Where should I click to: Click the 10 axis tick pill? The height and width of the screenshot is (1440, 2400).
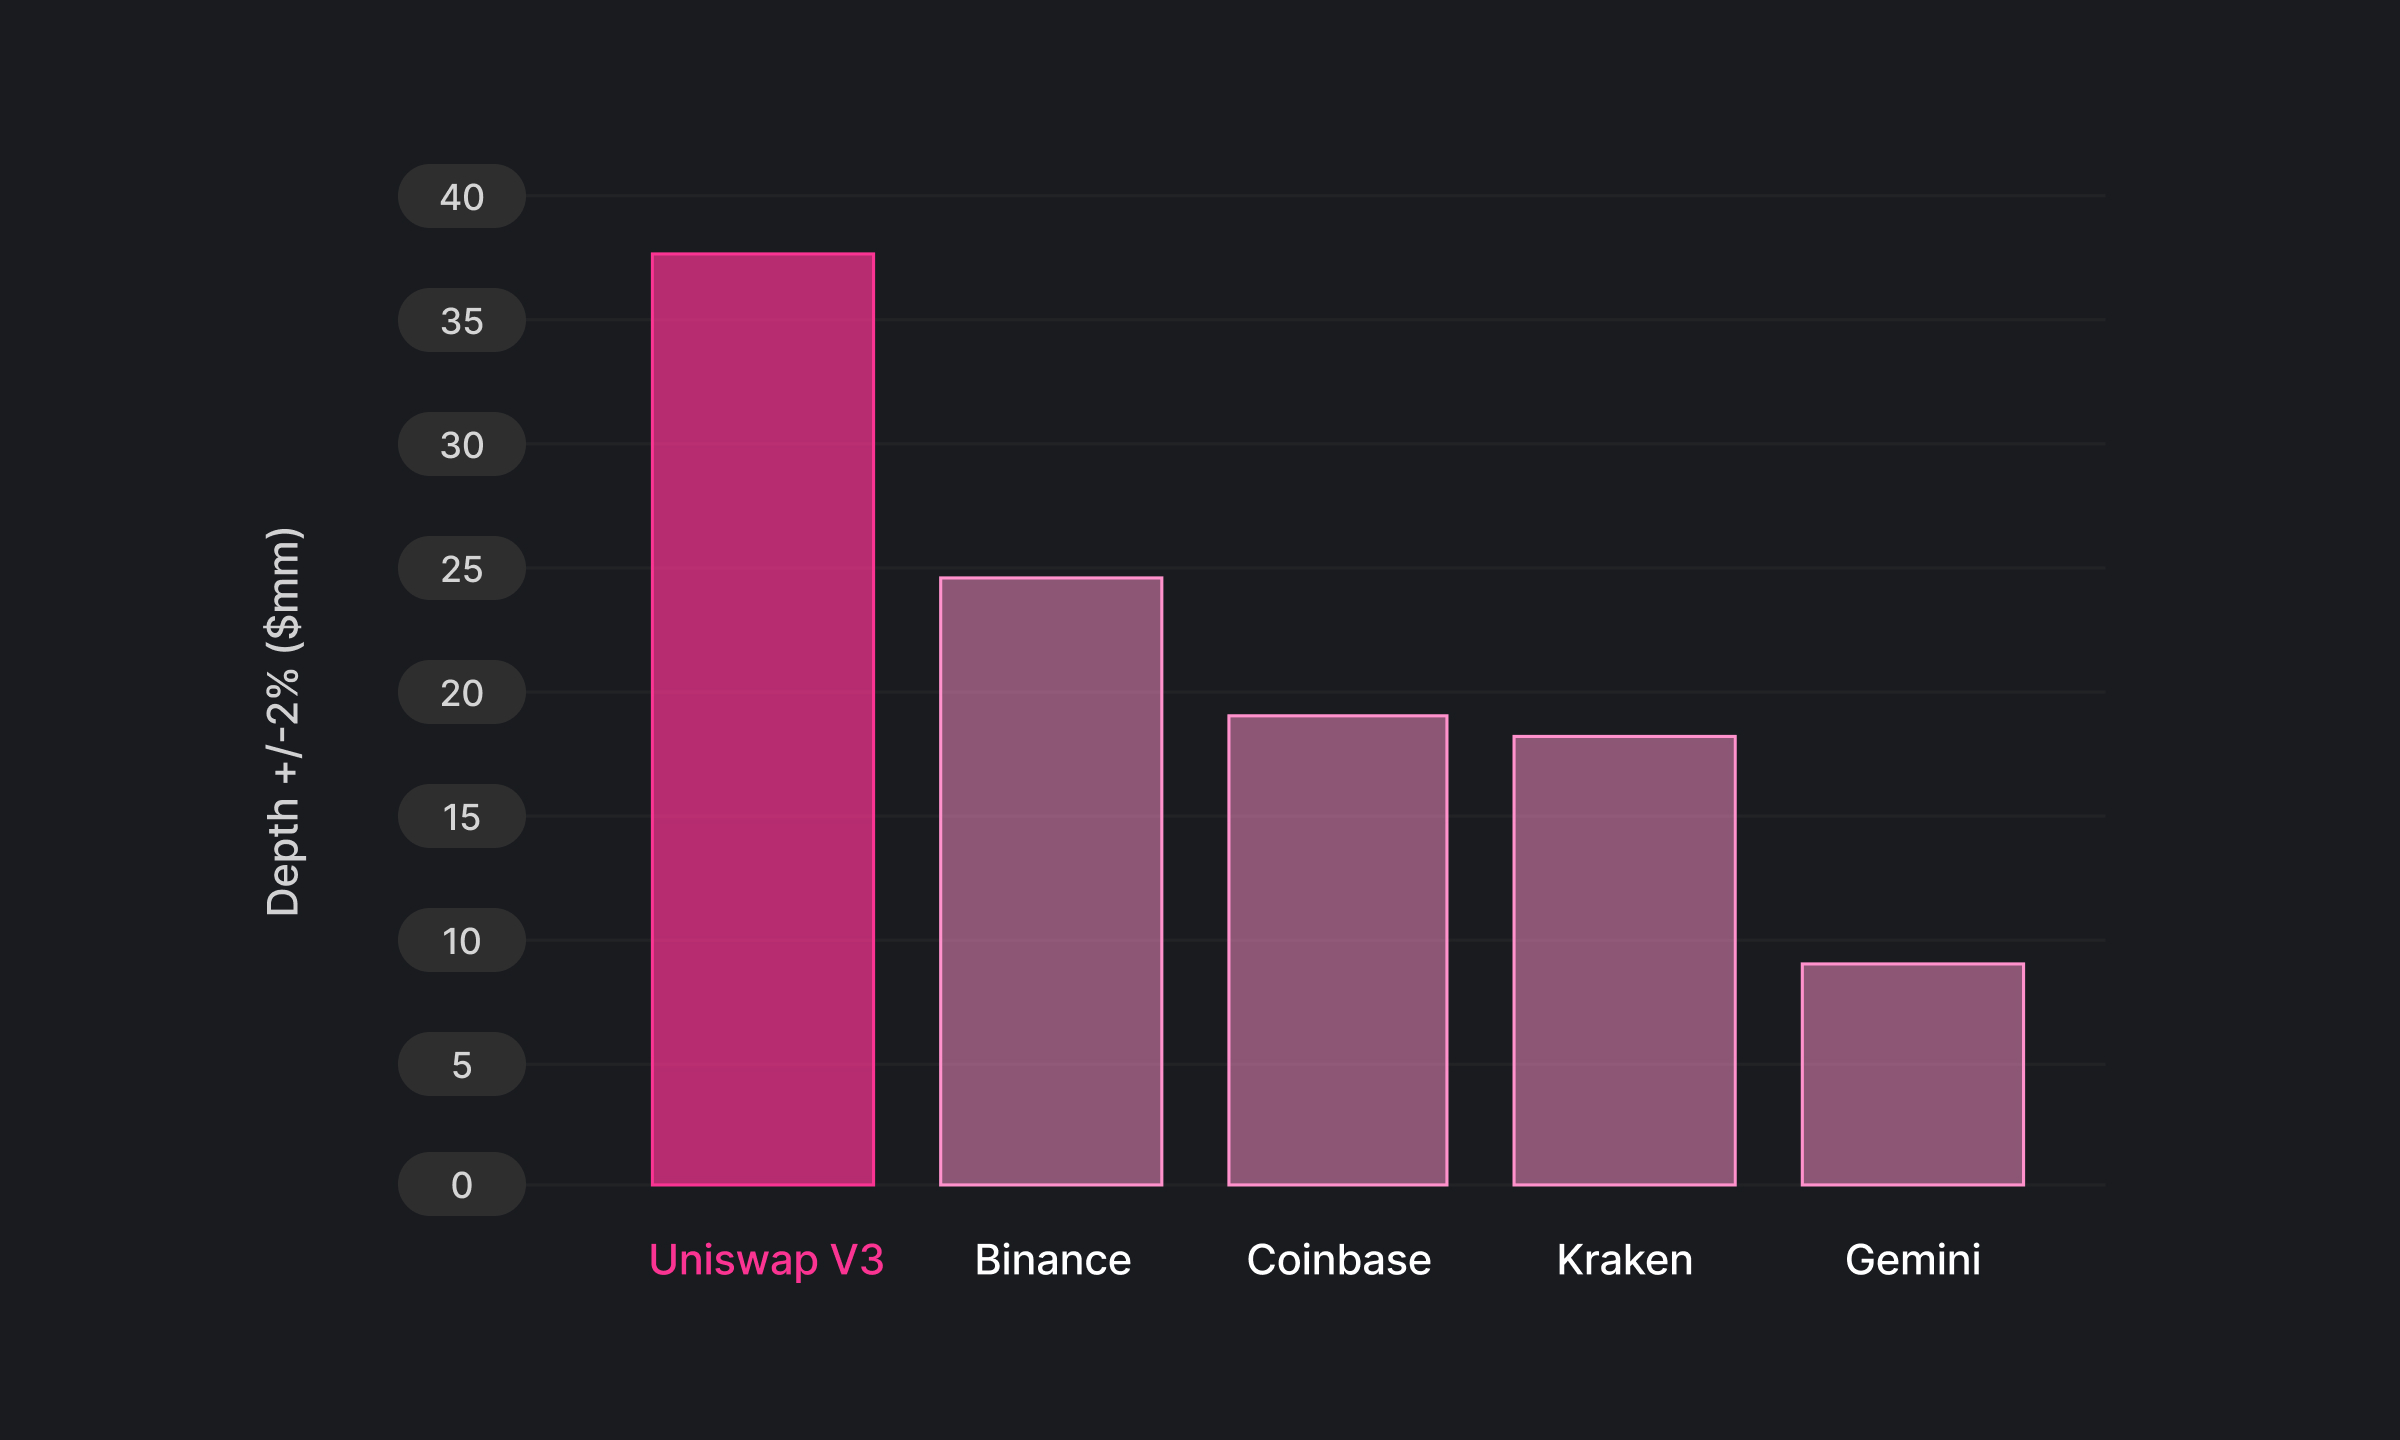coord(462,940)
